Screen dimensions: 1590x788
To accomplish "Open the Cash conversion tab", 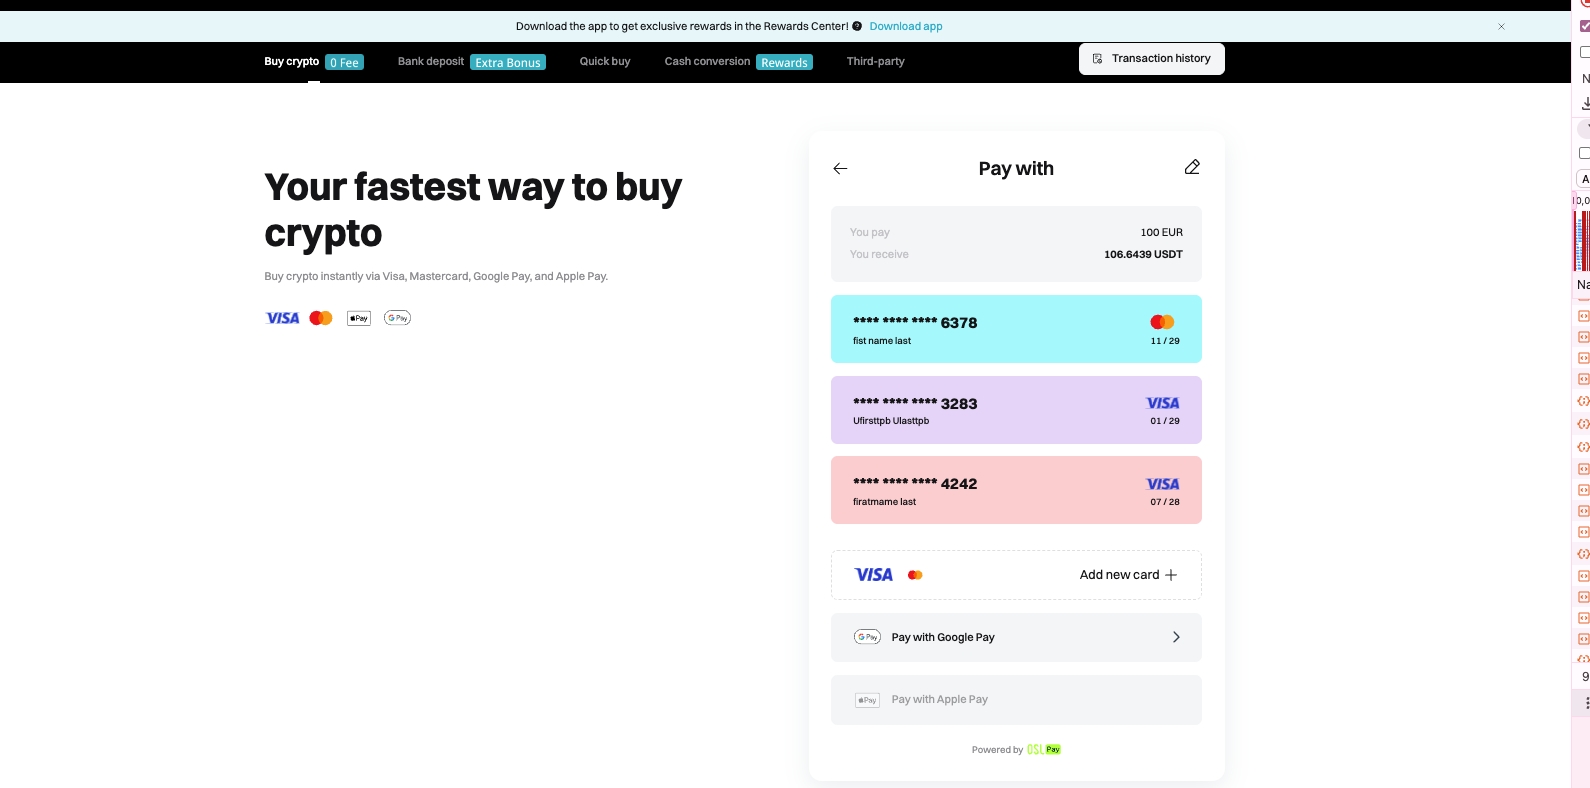I will point(707,62).
